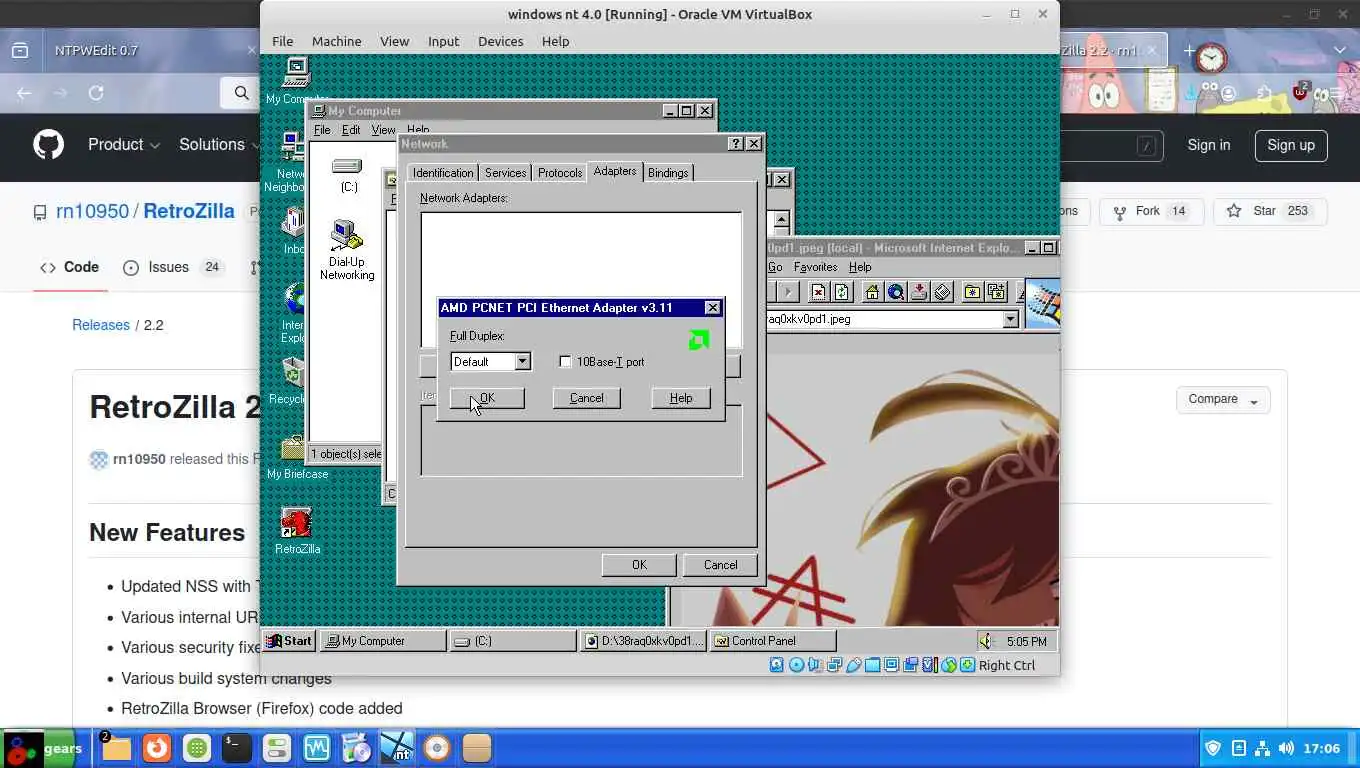This screenshot has height=768, width=1360.
Task: Switch to the Bindings tab
Action: click(x=668, y=173)
